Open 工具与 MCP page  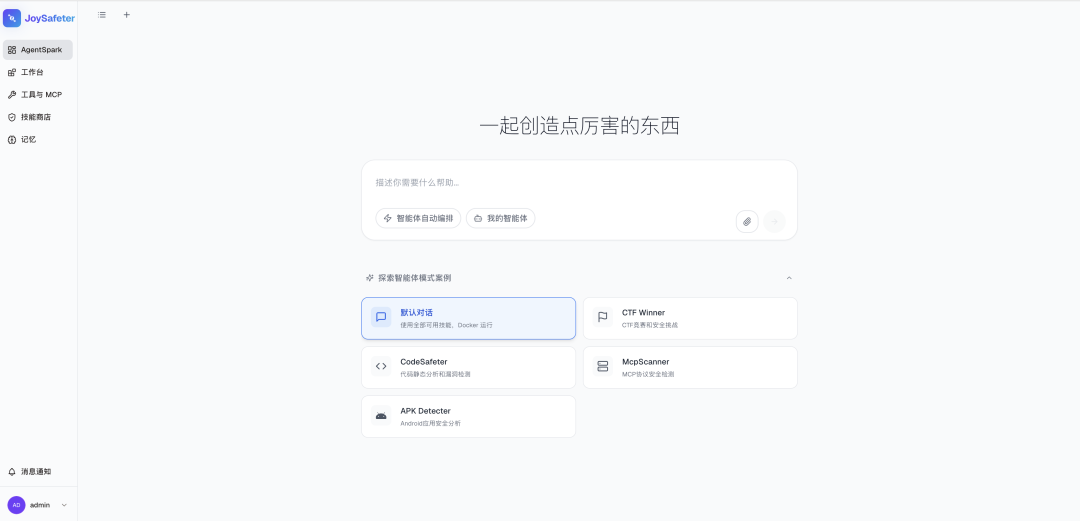38,94
